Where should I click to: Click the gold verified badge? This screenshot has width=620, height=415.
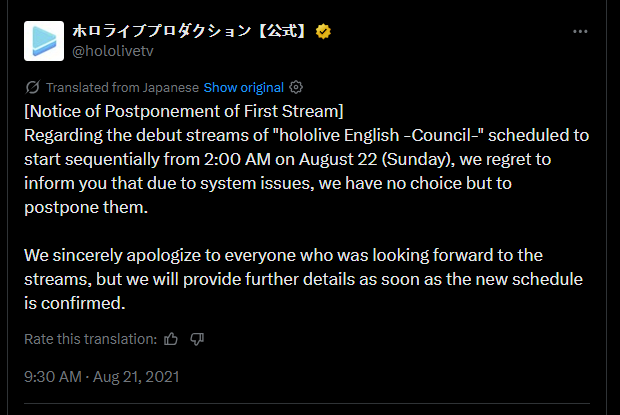(x=323, y=31)
